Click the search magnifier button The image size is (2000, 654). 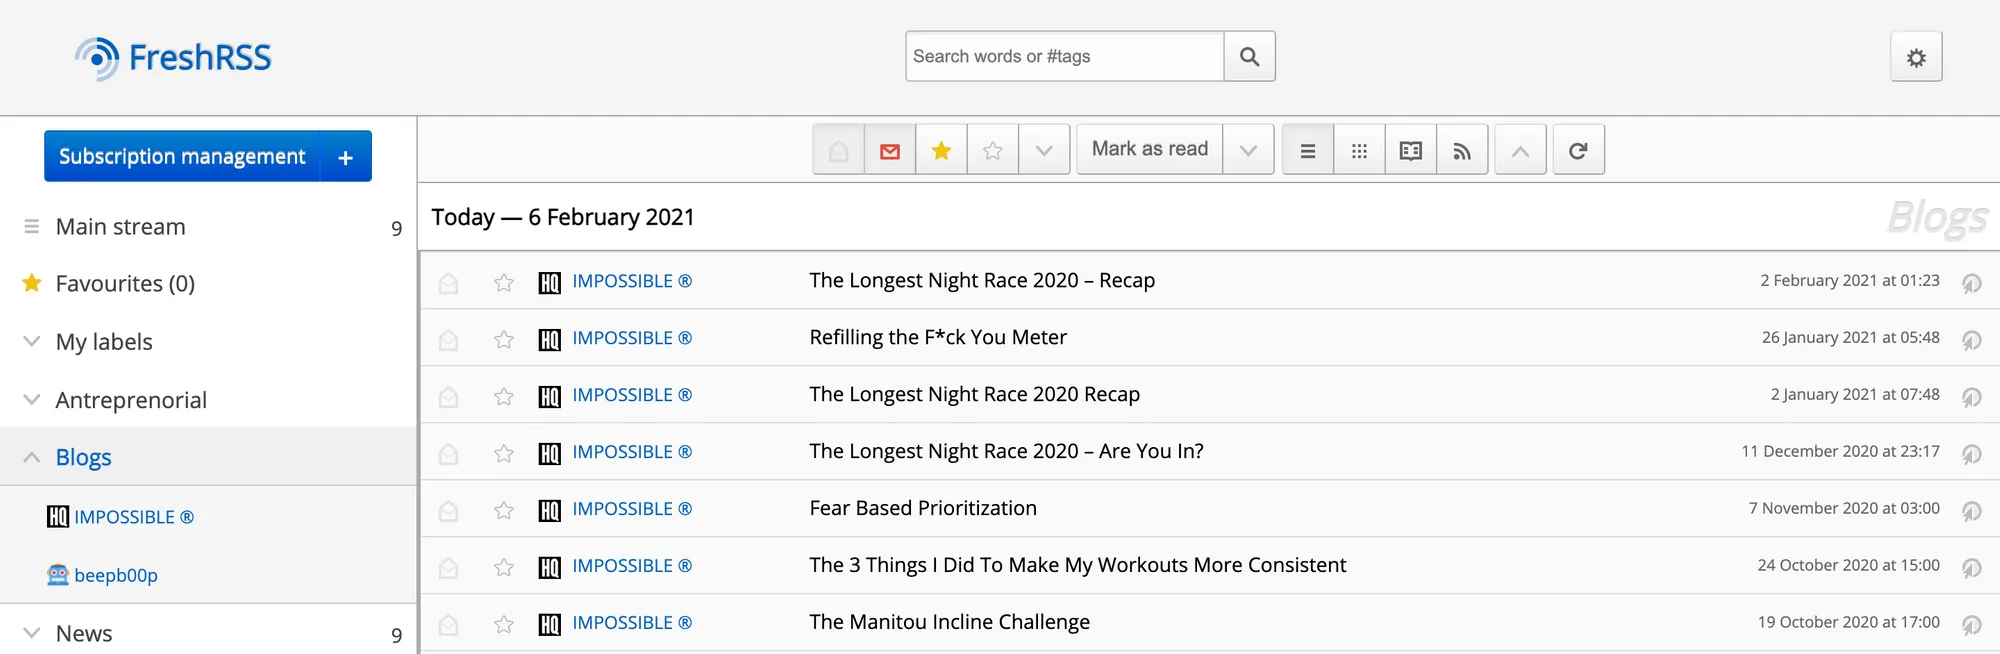tap(1249, 56)
